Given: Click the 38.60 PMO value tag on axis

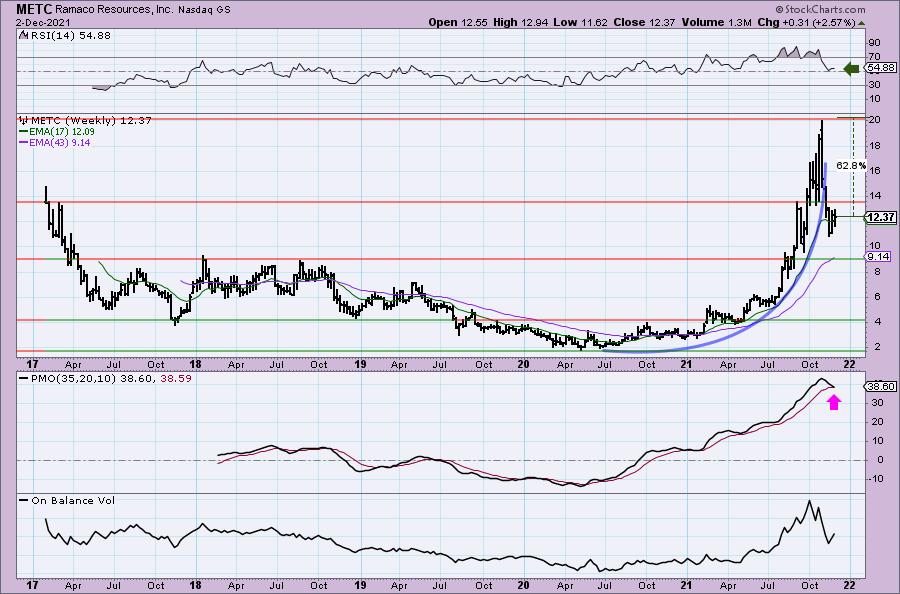Looking at the screenshot, I should (x=881, y=387).
